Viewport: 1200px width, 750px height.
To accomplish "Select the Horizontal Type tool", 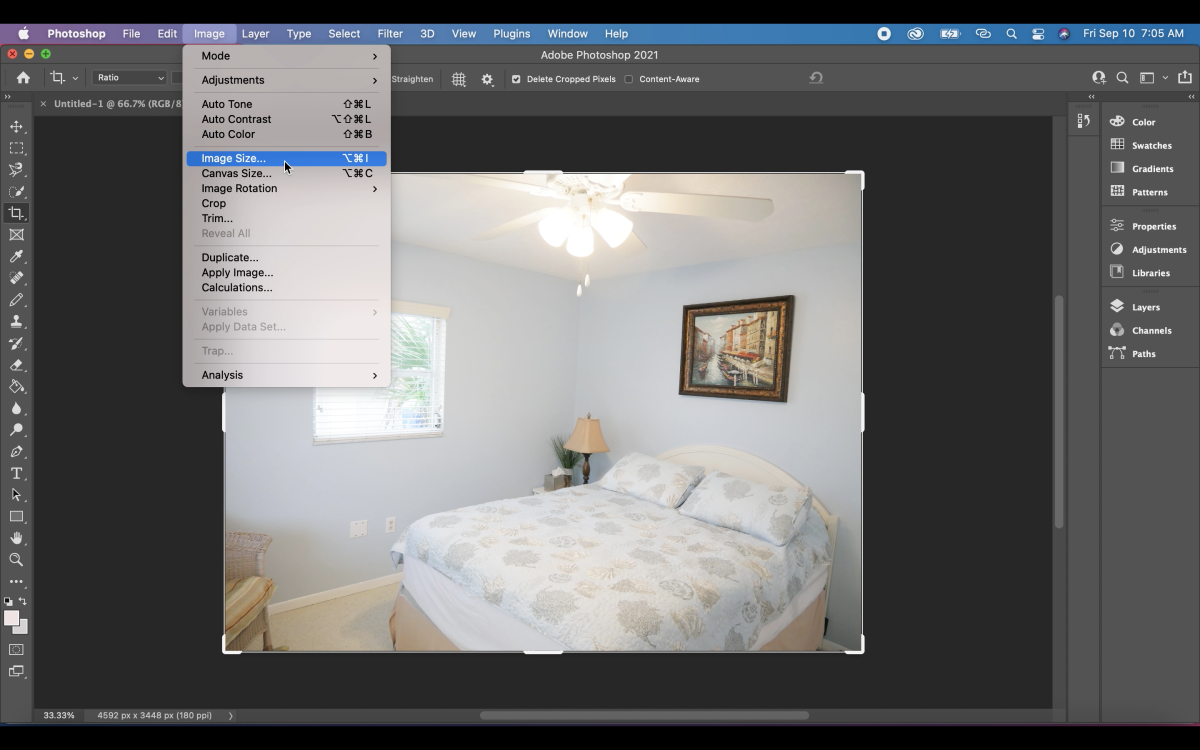I will tap(16, 474).
